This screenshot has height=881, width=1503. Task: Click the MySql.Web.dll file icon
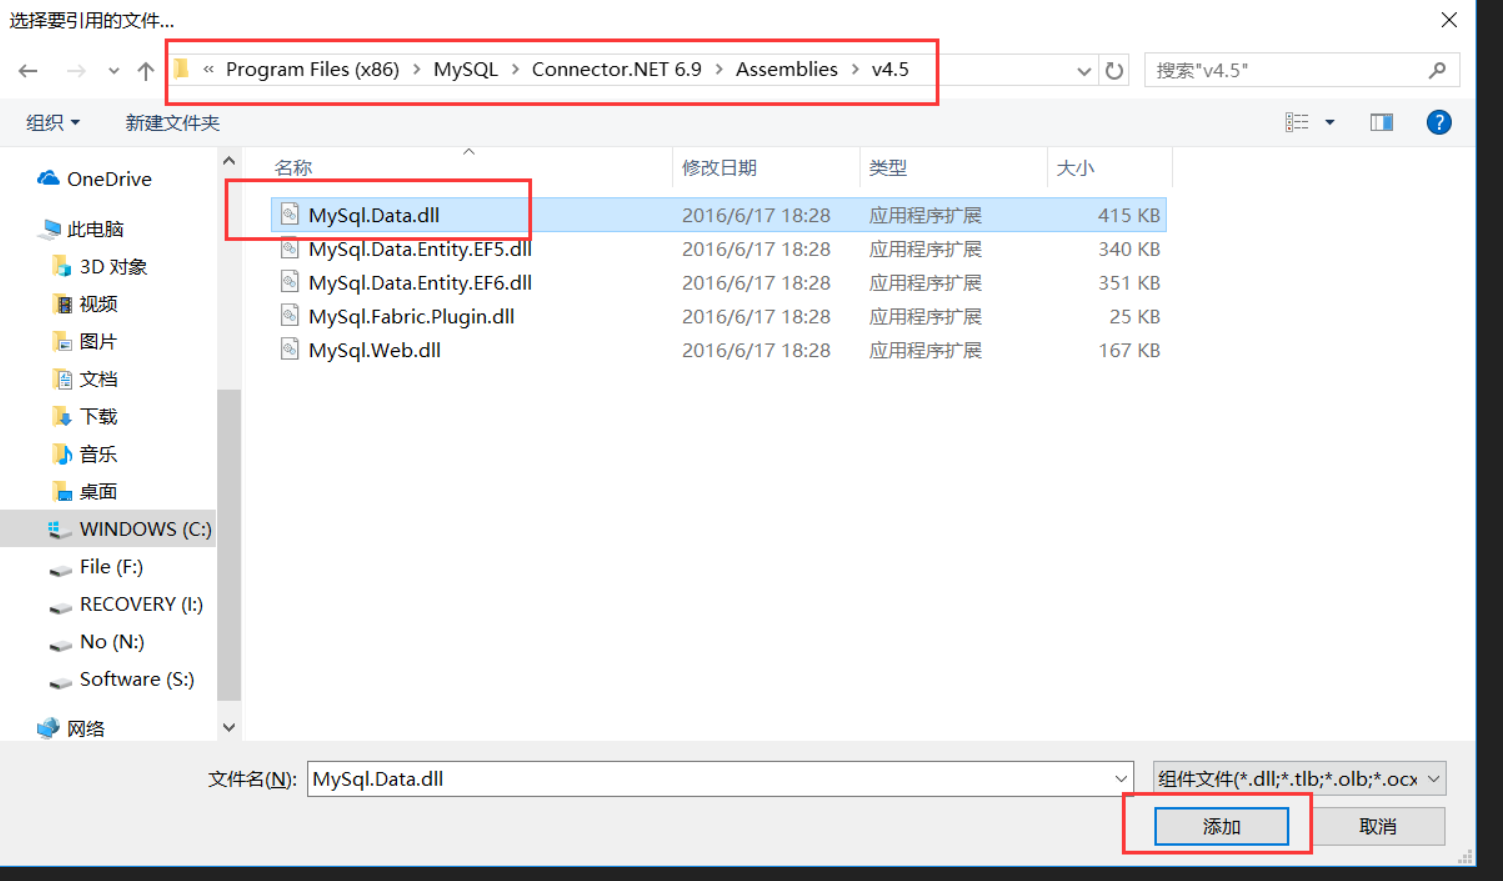point(289,350)
